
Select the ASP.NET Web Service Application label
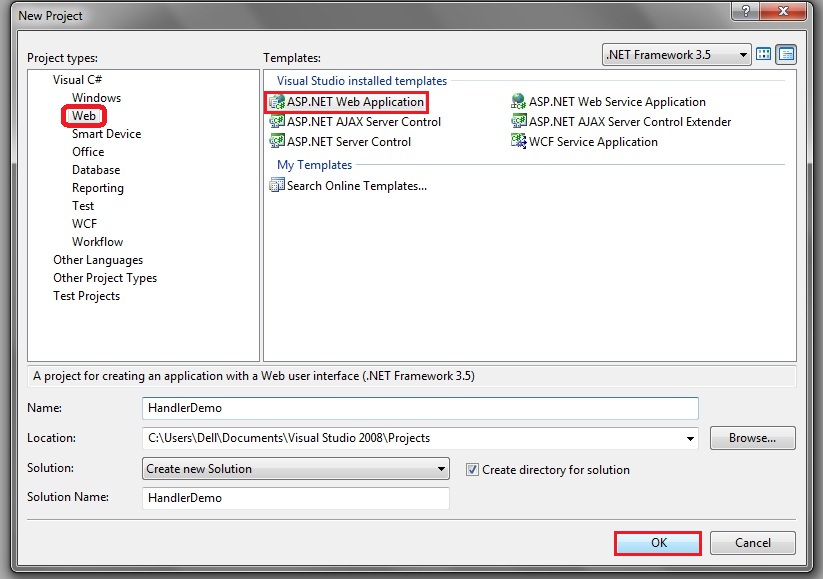point(617,102)
